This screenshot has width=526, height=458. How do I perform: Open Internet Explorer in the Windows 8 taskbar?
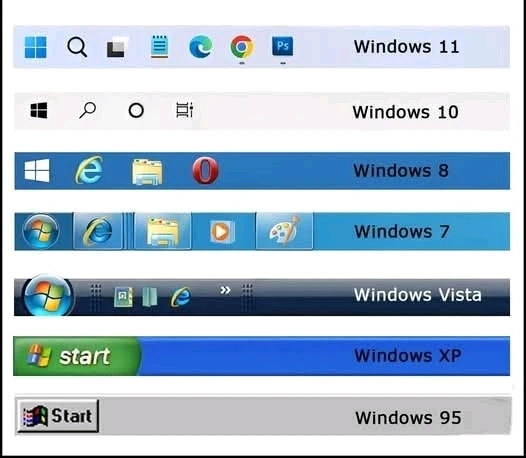[x=89, y=170]
